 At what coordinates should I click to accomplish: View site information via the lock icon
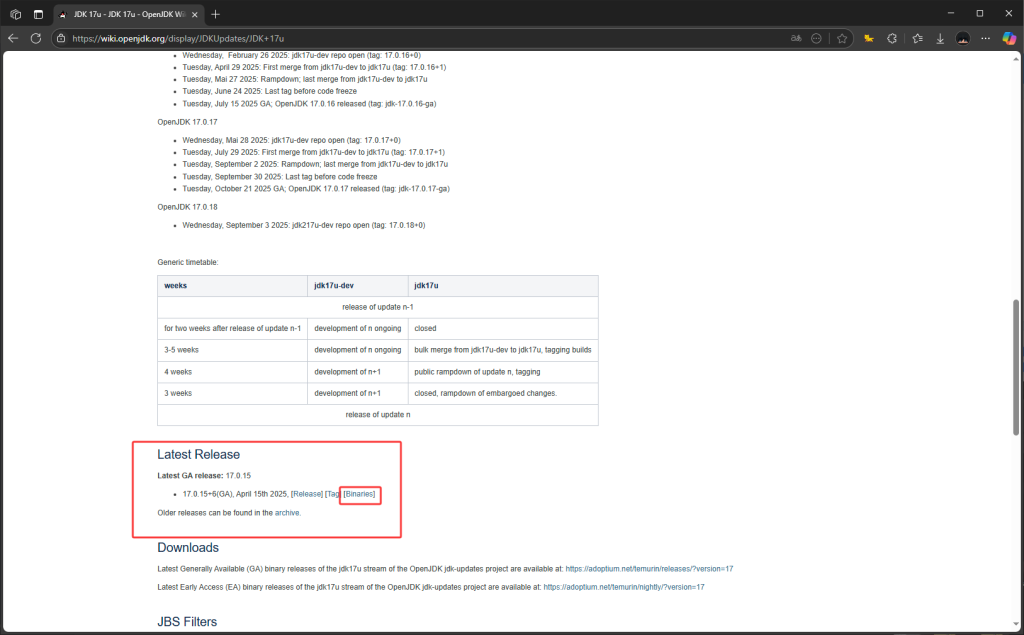click(x=61, y=39)
